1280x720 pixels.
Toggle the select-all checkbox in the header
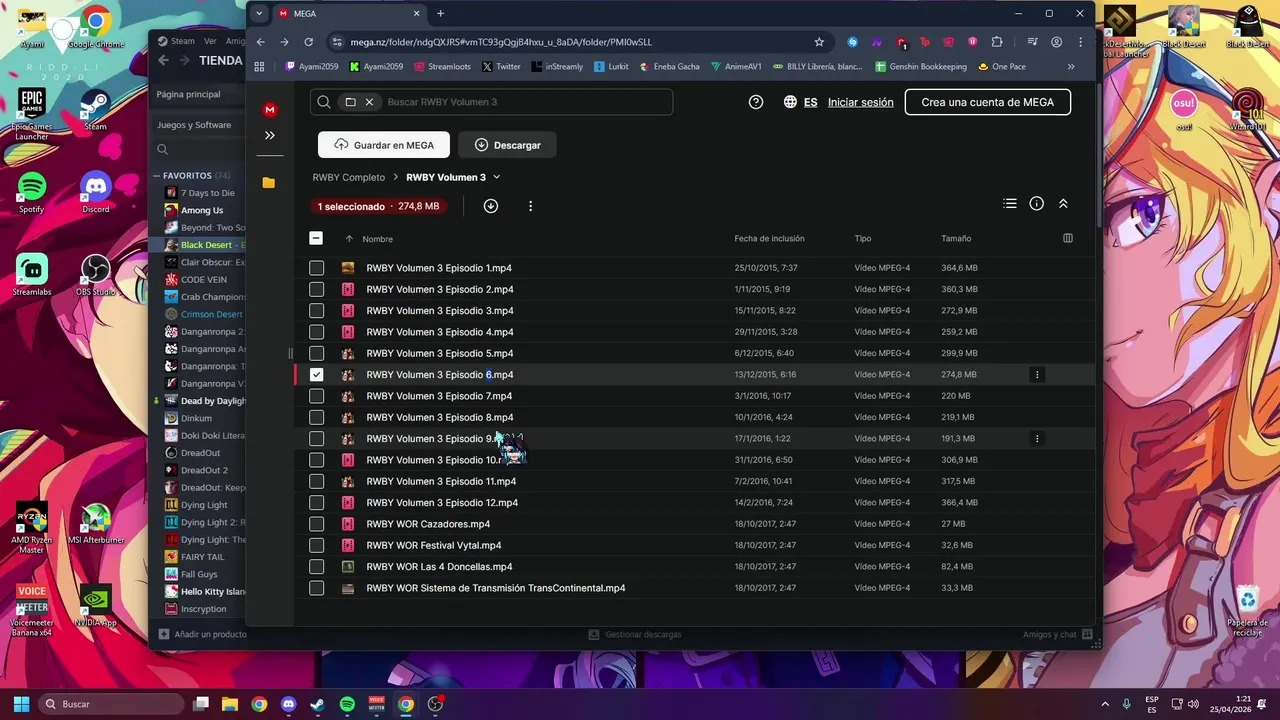pos(316,238)
